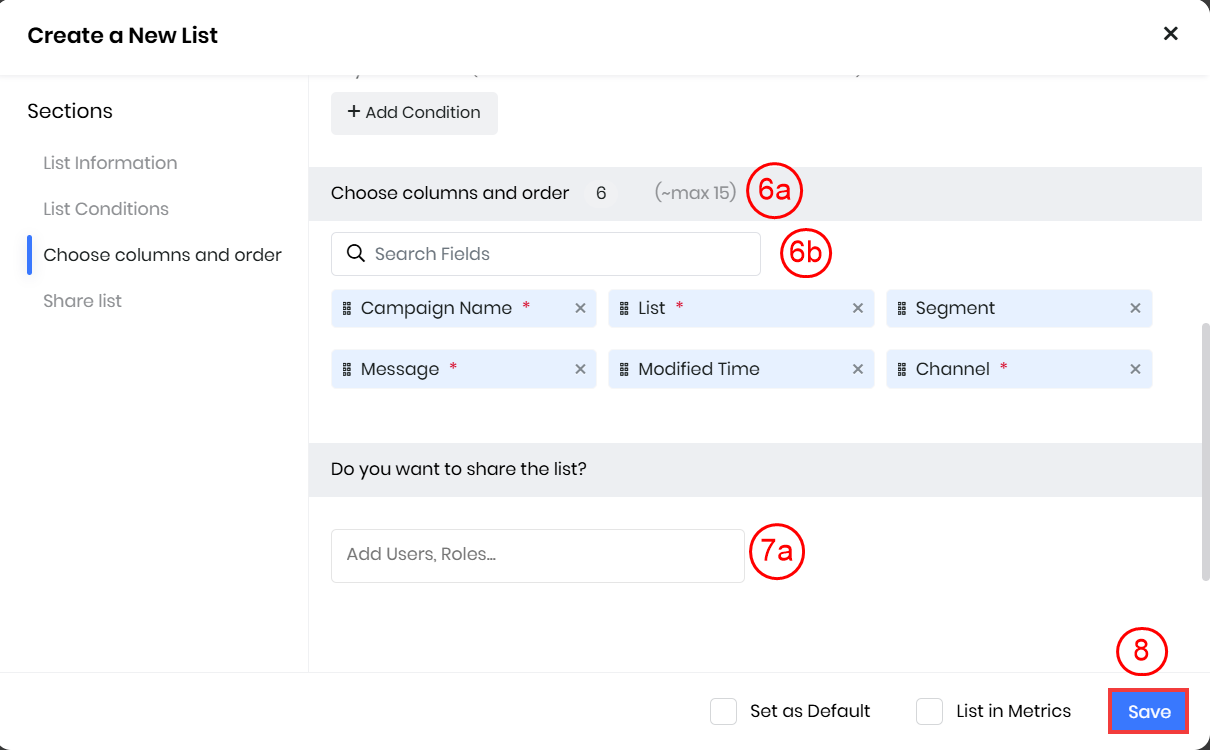This screenshot has height=750, width=1210.
Task: Click the search magnifier icon
Action: click(x=355, y=254)
